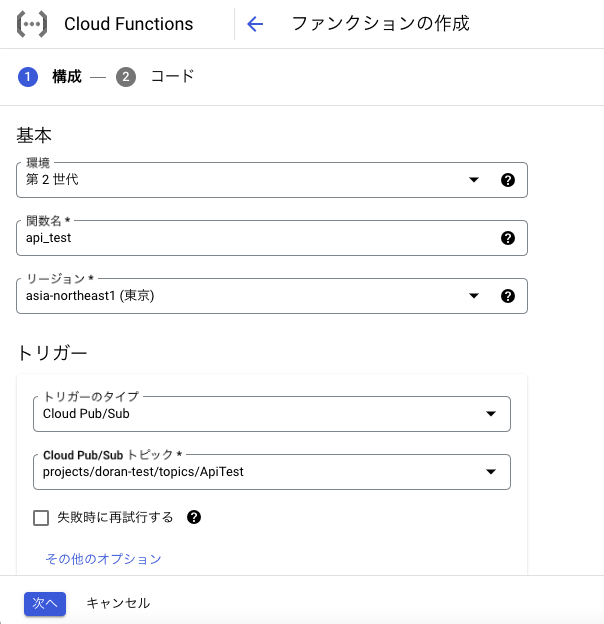Open help icon beside 失敗時に再試行する
The image size is (604, 624).
194,517
